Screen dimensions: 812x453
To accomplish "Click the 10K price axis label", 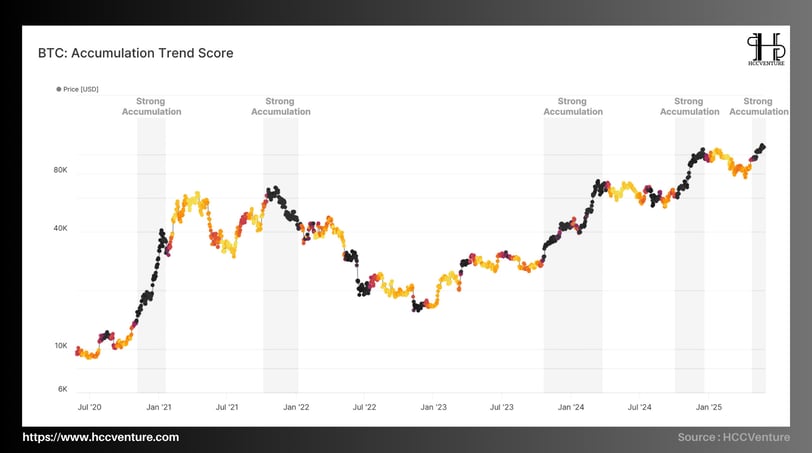I will pyautogui.click(x=61, y=346).
